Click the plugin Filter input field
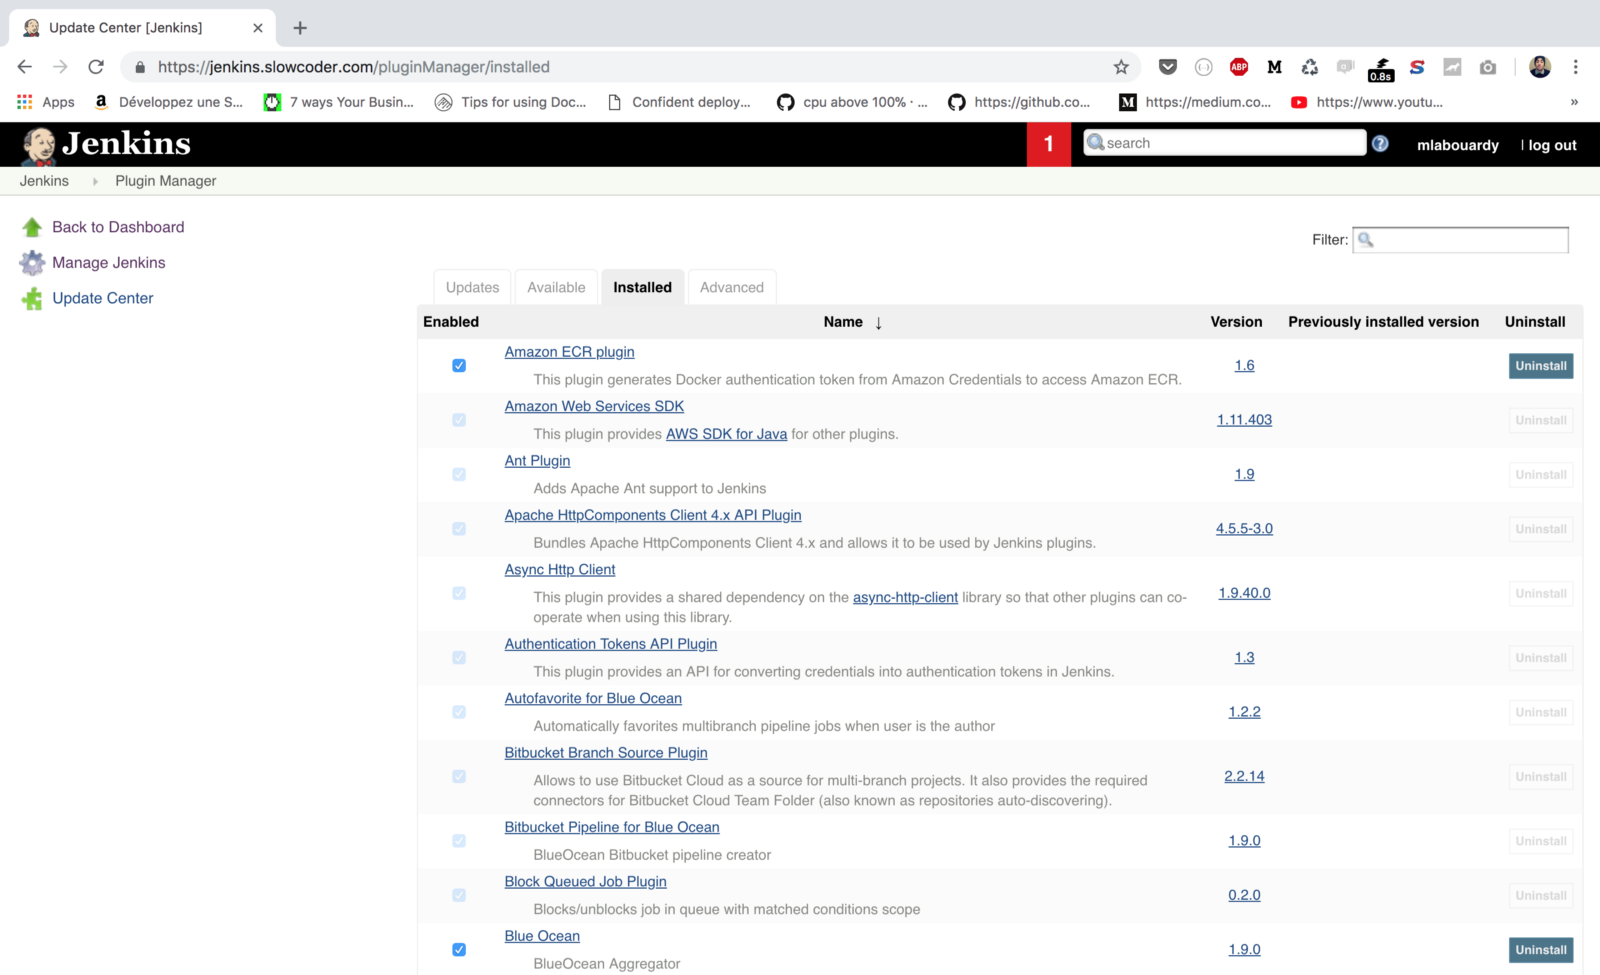Screen dimensions: 1600x975 tap(1470, 240)
